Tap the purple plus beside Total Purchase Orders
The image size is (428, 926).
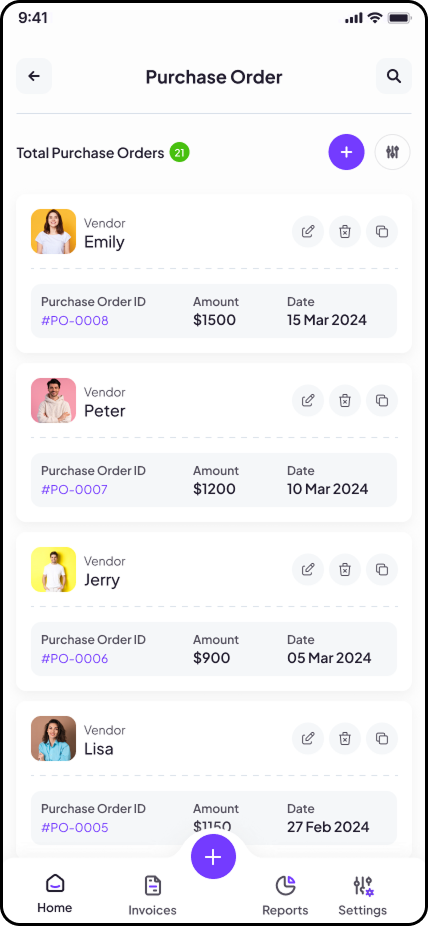347,152
